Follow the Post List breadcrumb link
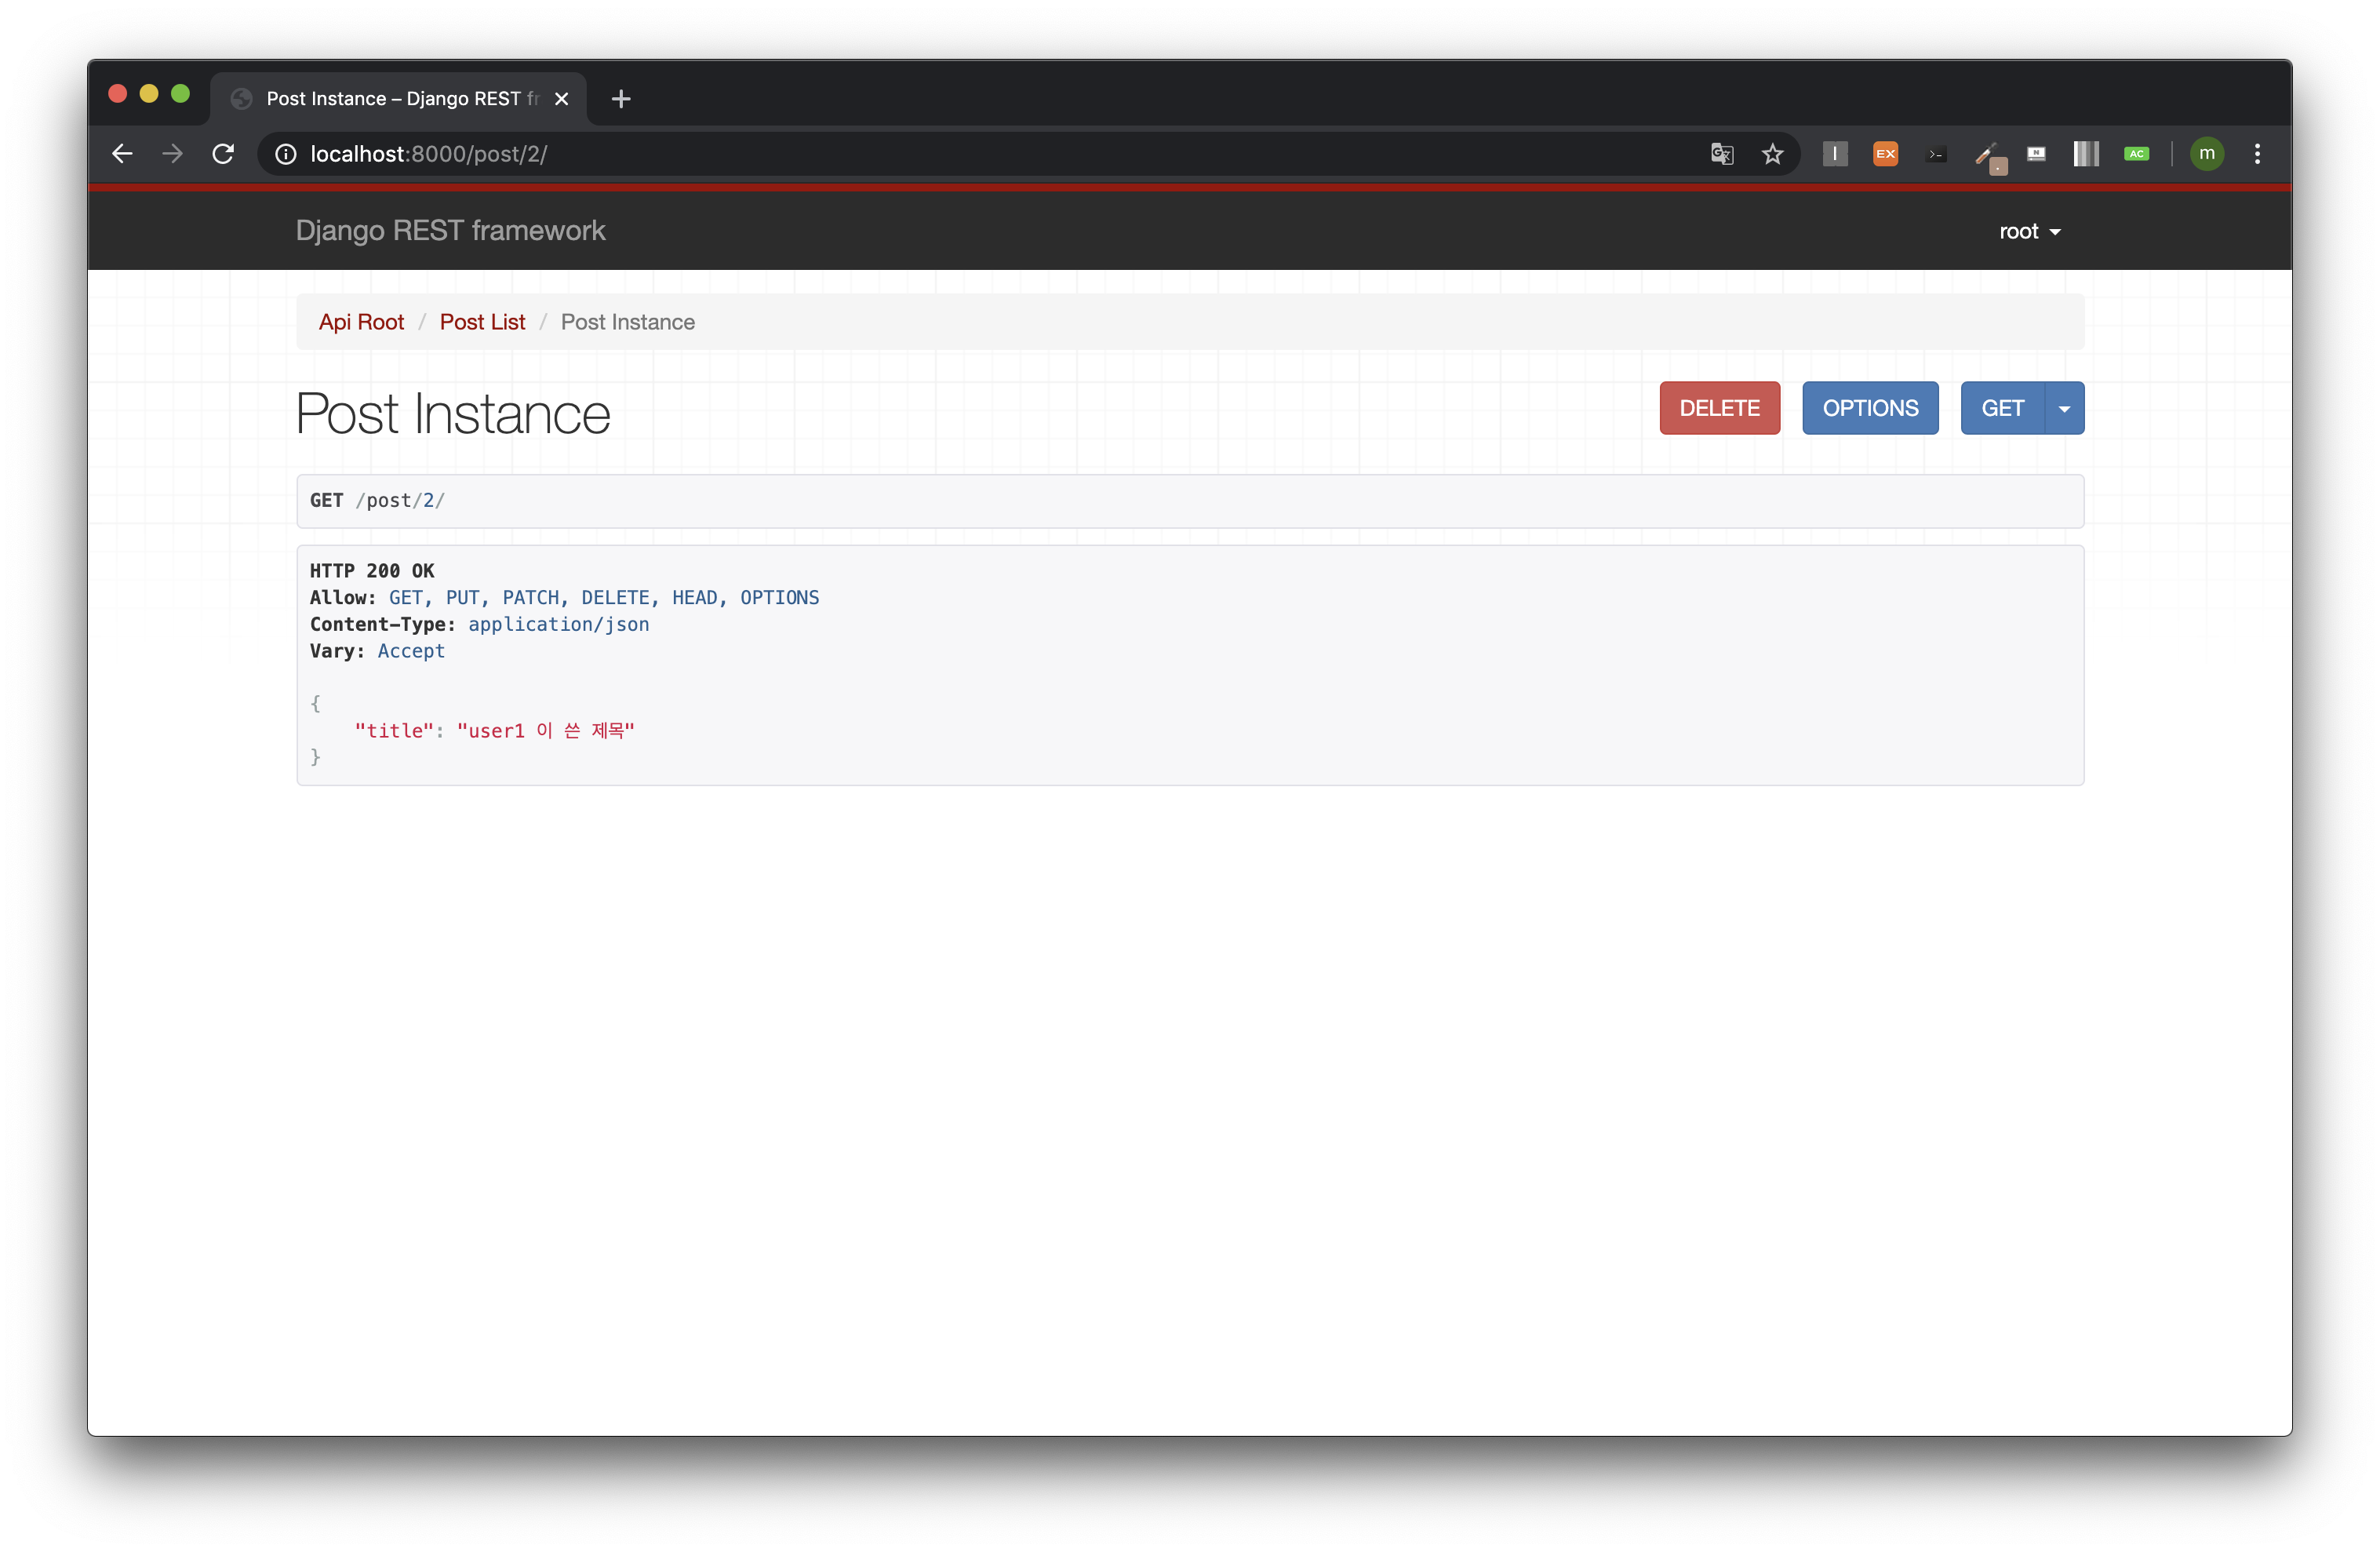This screenshot has height=1552, width=2380. 482,322
